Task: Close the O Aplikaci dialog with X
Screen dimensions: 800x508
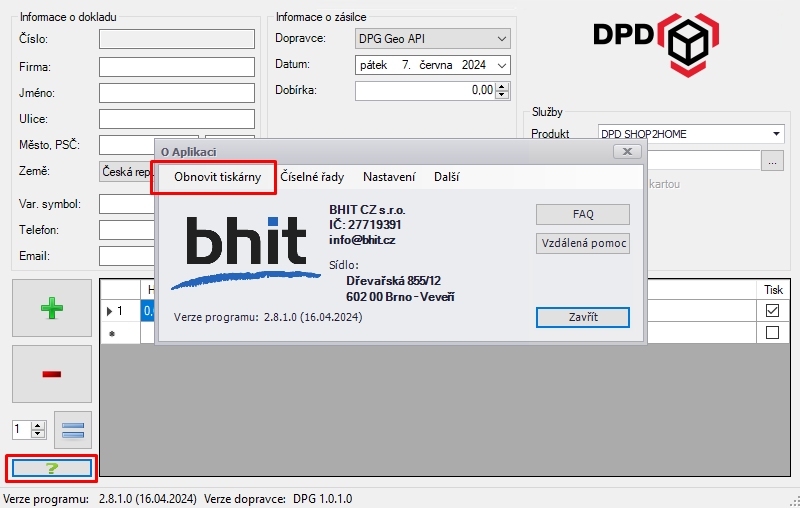Action: coord(628,151)
